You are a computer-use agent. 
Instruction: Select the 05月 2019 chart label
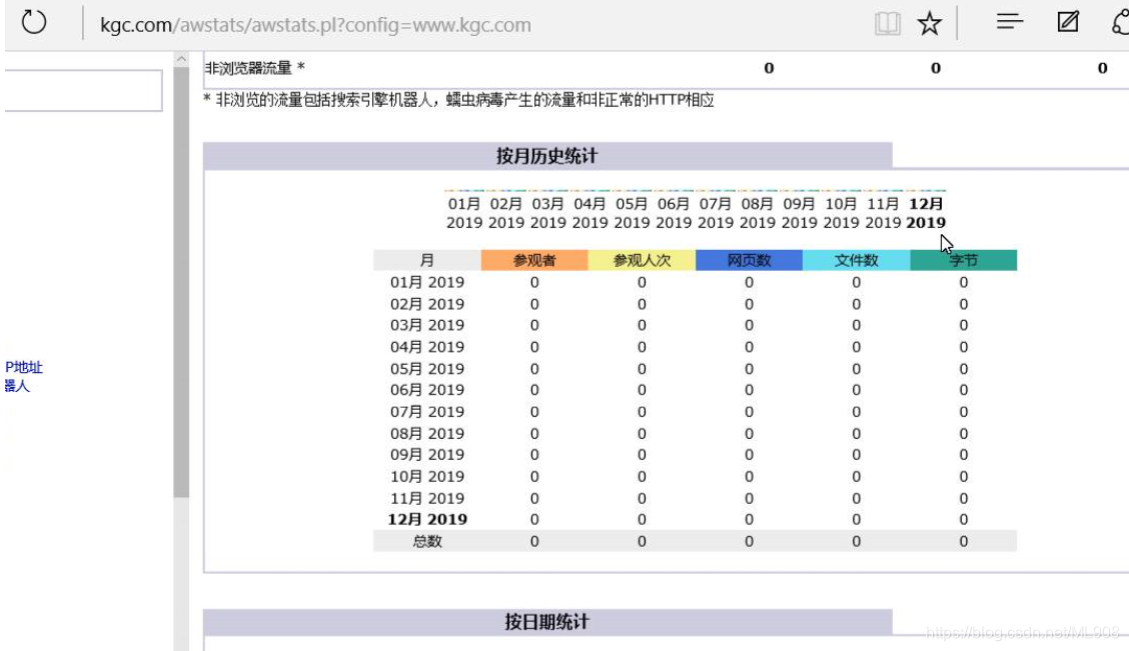click(x=631, y=213)
